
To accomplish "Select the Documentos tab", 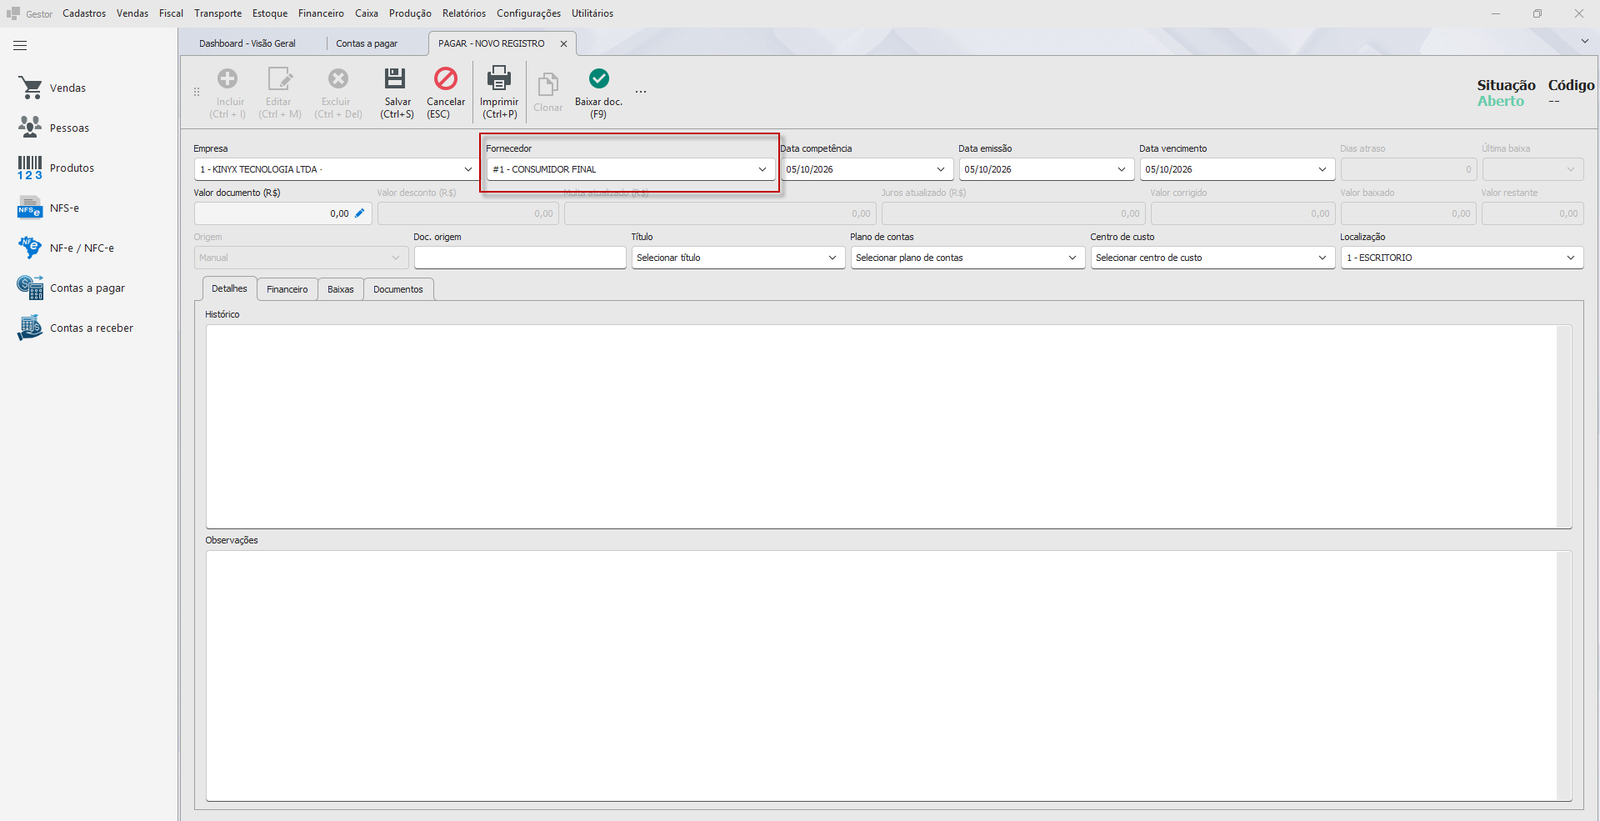I will (x=398, y=289).
